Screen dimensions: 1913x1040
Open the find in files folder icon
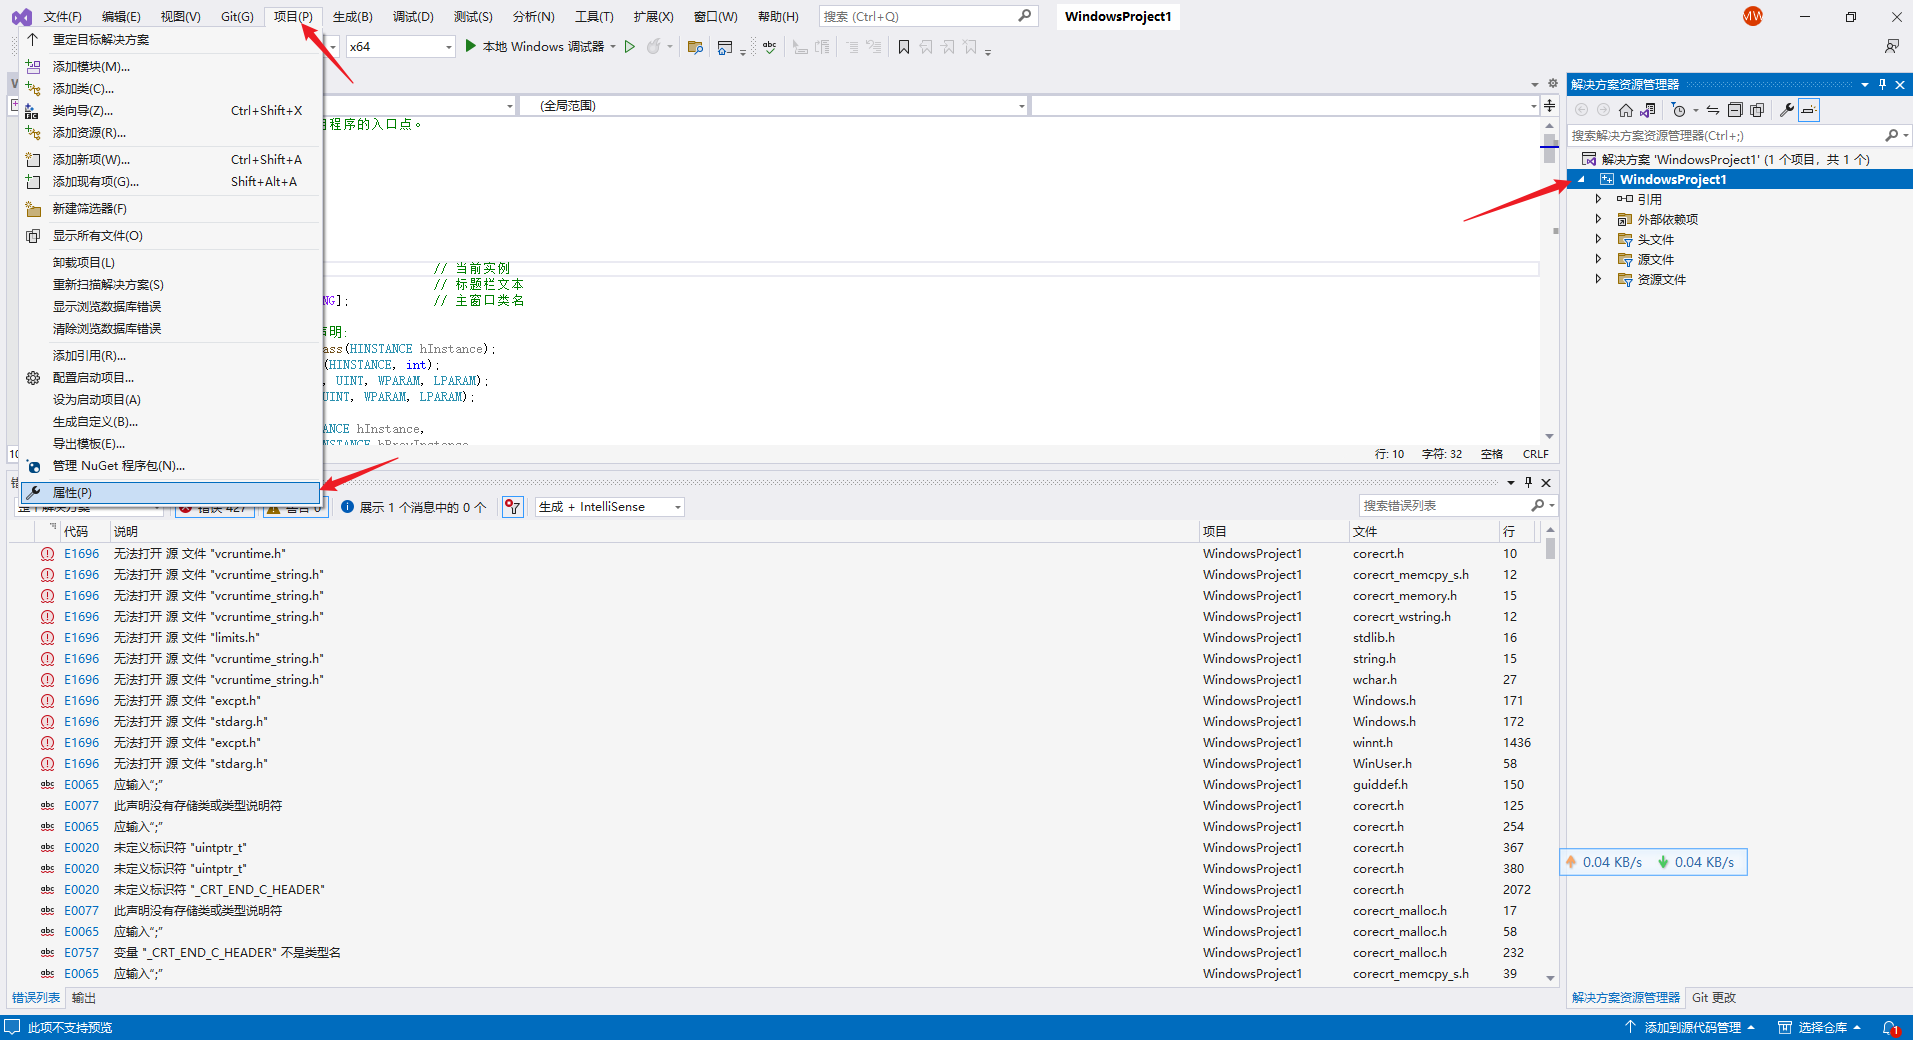point(695,47)
